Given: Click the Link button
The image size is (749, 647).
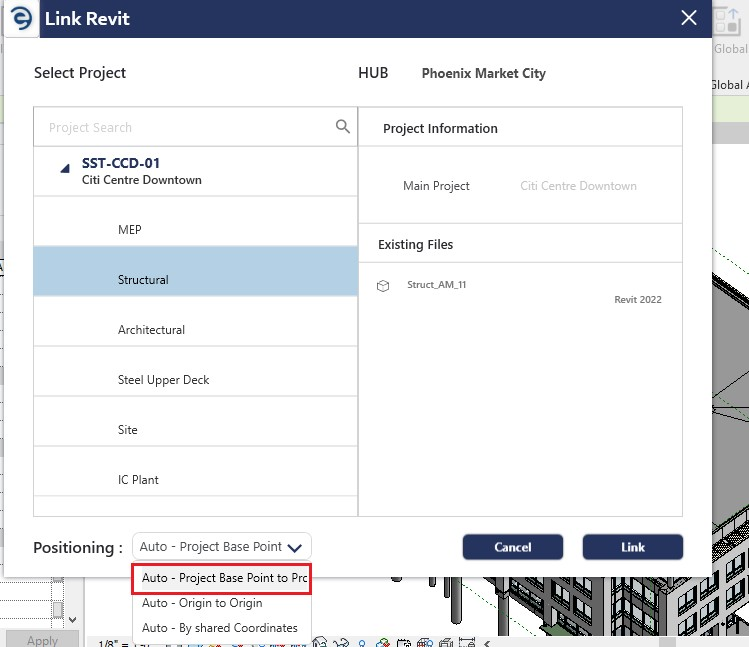Looking at the screenshot, I should [x=632, y=547].
